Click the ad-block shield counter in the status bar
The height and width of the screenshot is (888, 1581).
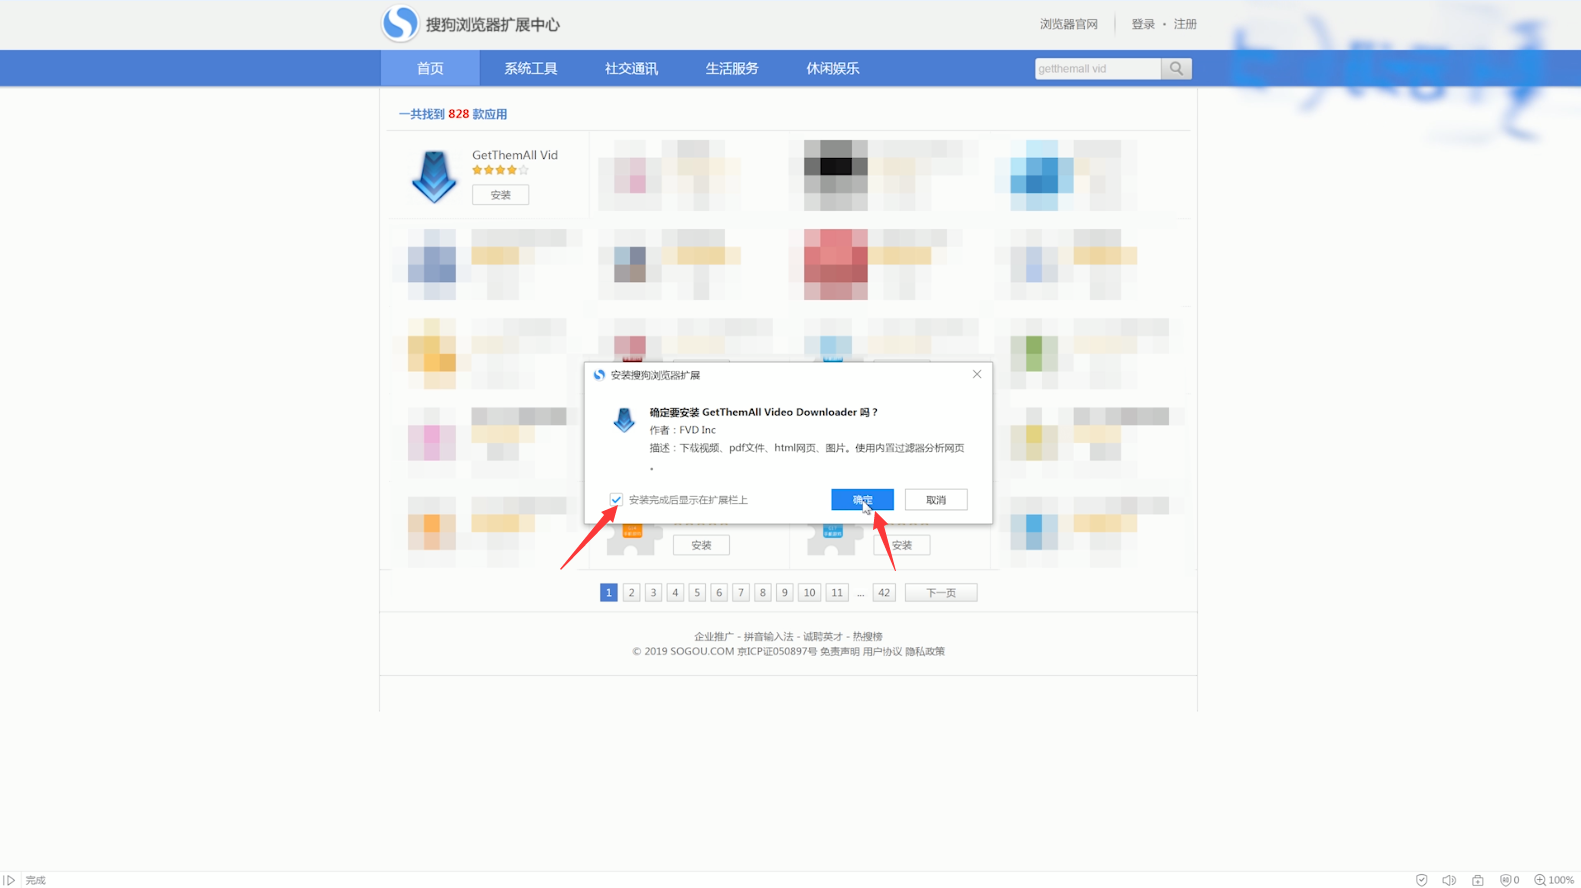[1509, 880]
